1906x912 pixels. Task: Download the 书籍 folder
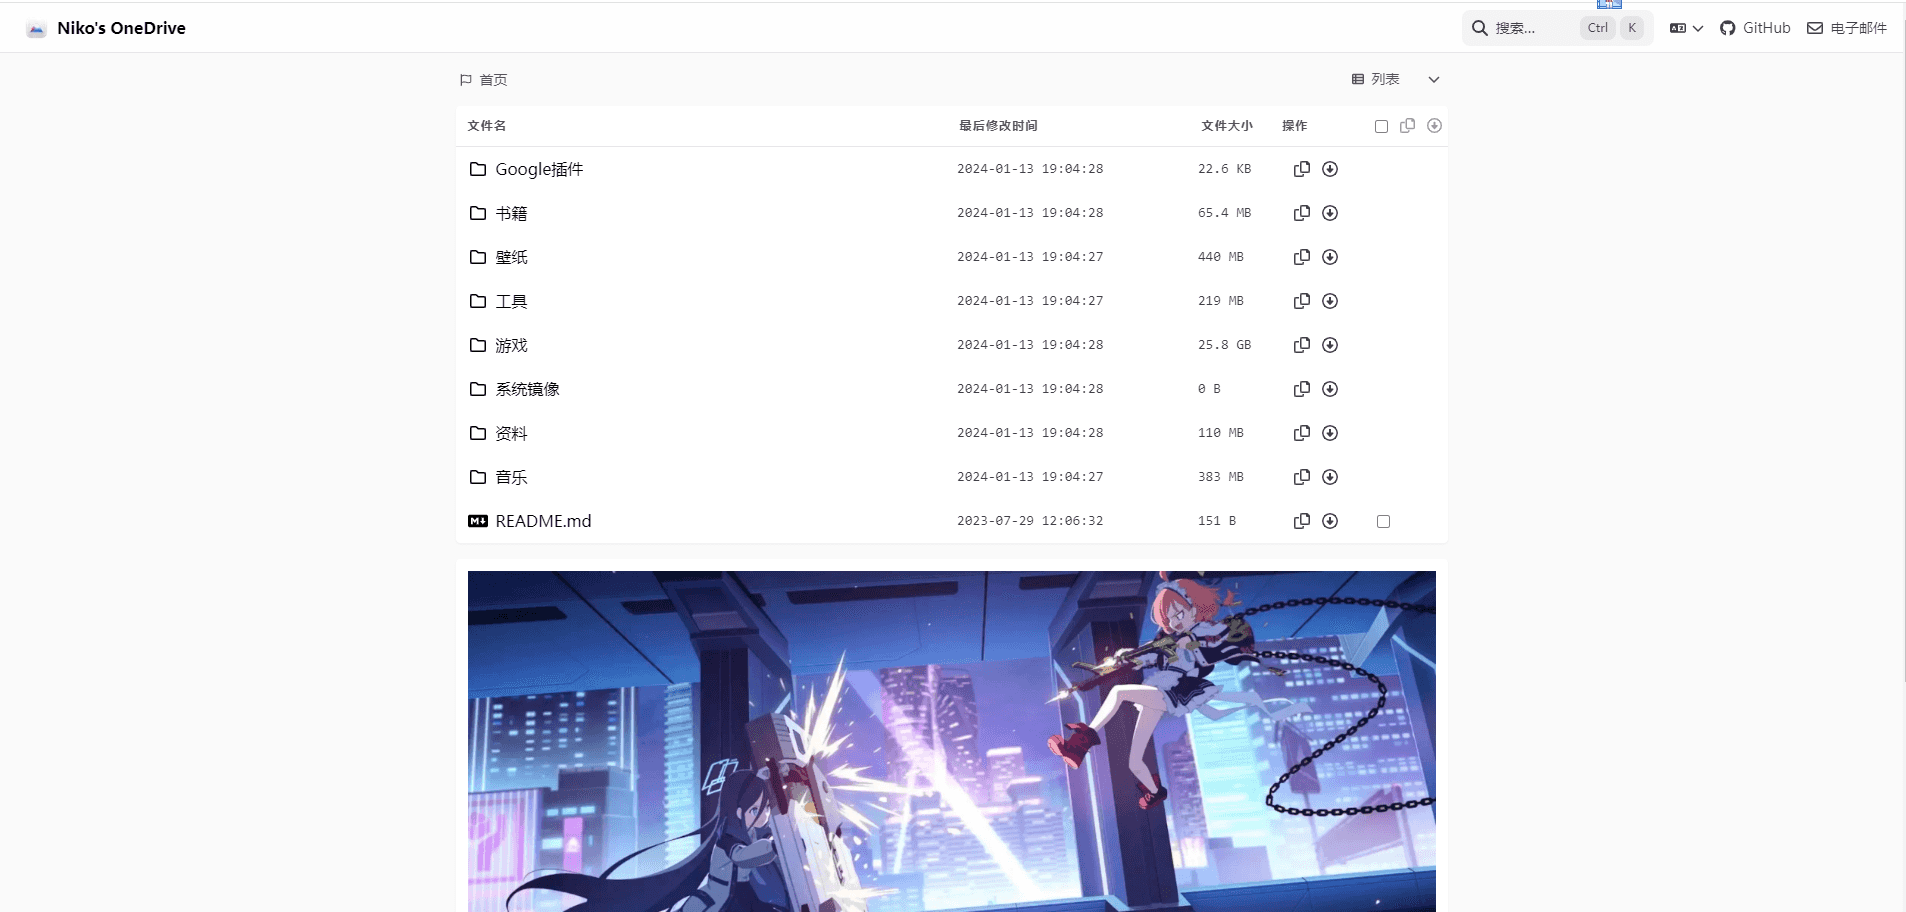(x=1330, y=213)
